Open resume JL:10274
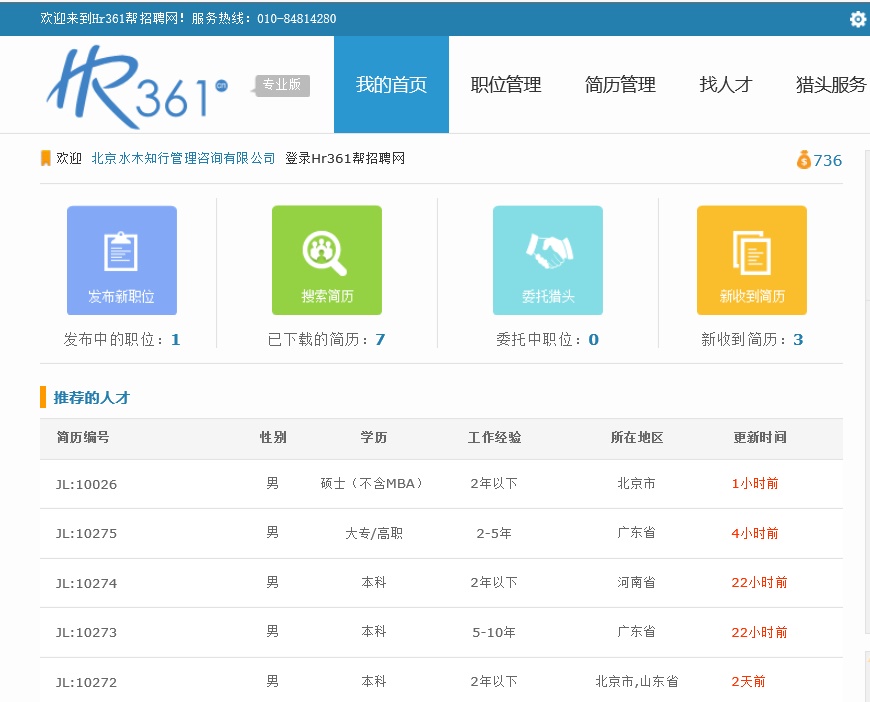Image resolution: width=870 pixels, height=702 pixels. 87,583
